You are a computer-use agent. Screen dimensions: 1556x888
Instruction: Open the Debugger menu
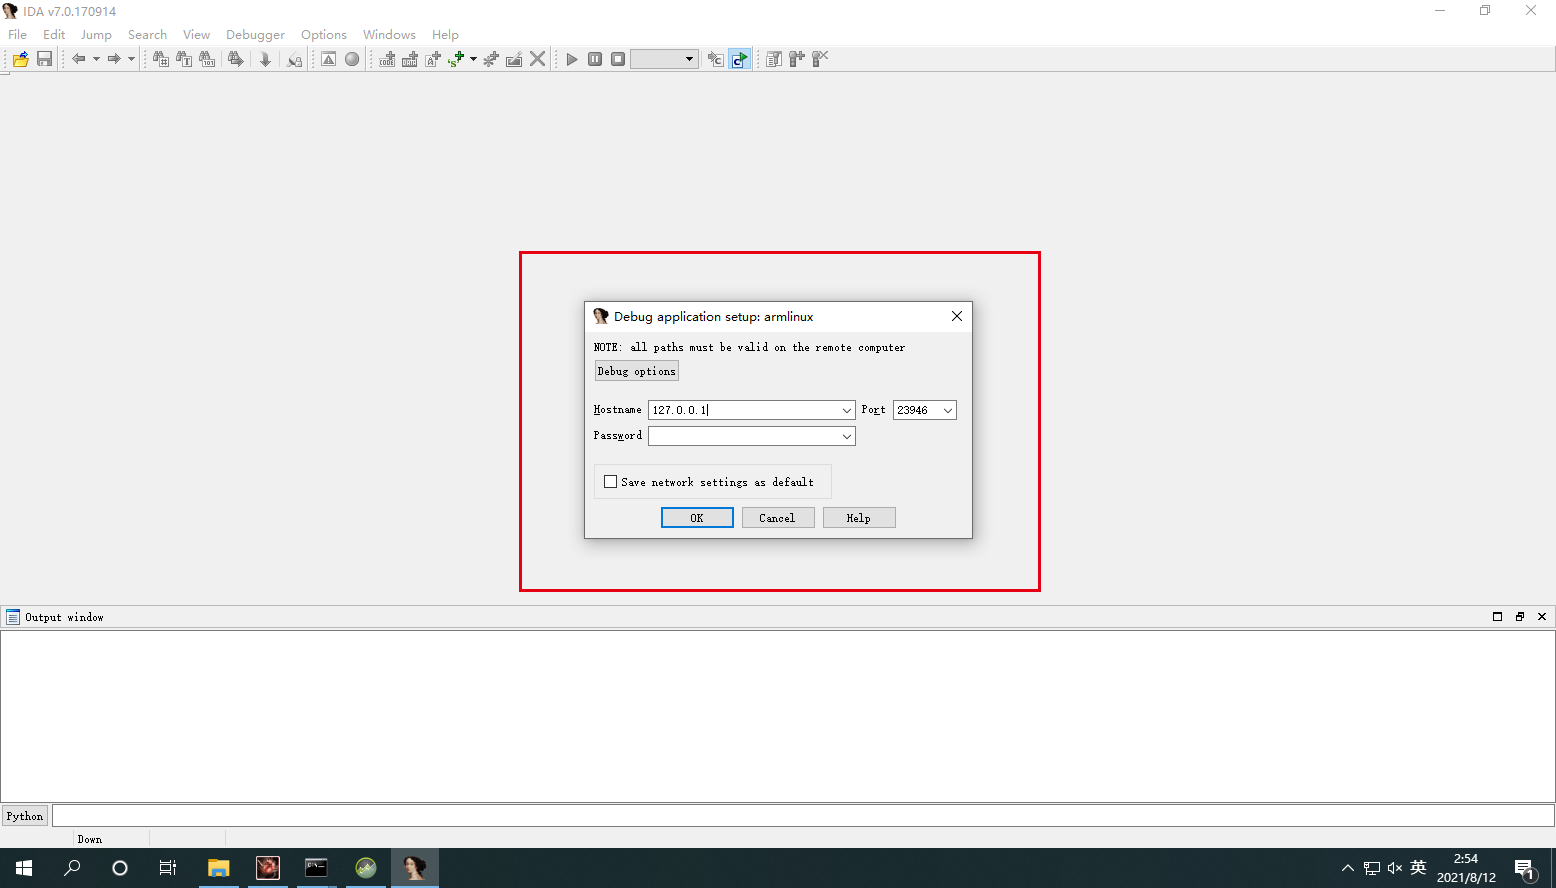pyautogui.click(x=255, y=34)
